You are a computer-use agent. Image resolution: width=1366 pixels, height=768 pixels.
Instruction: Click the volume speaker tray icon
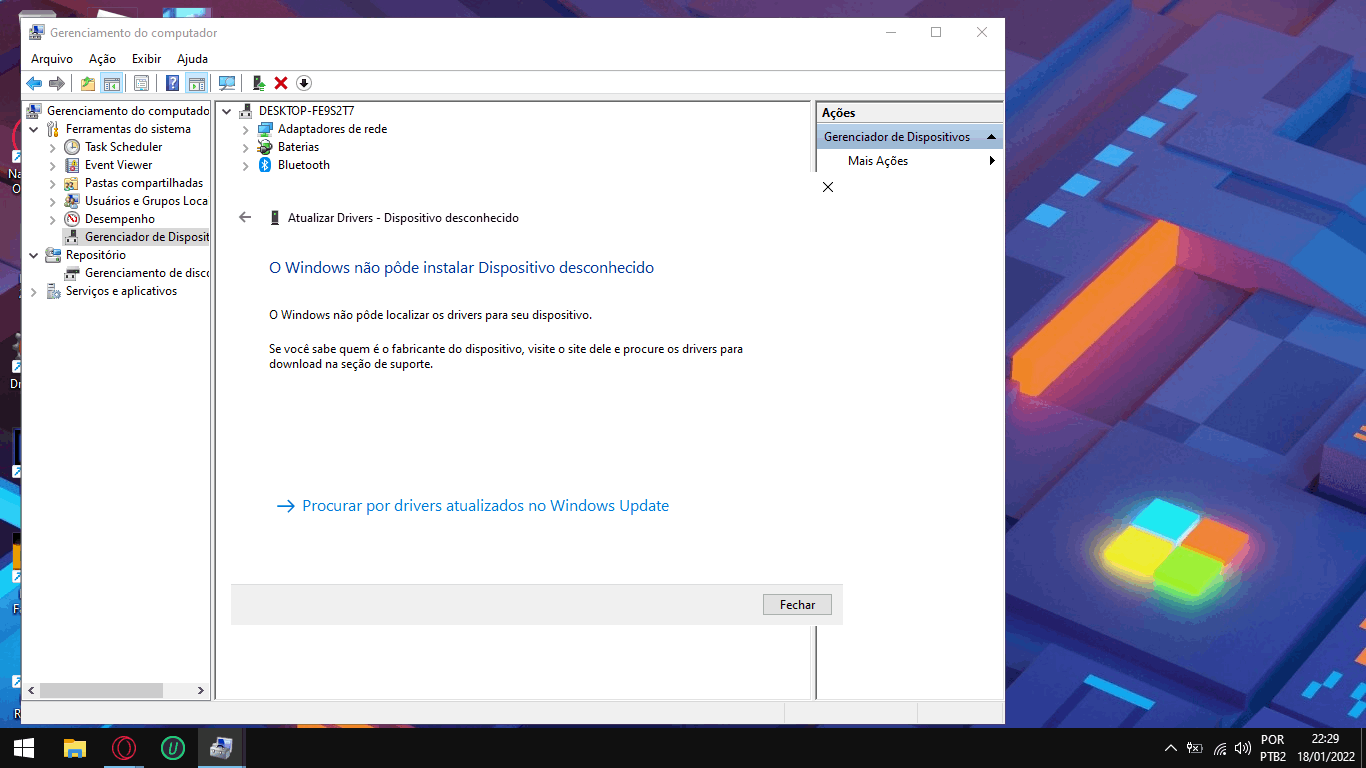tap(1243, 748)
